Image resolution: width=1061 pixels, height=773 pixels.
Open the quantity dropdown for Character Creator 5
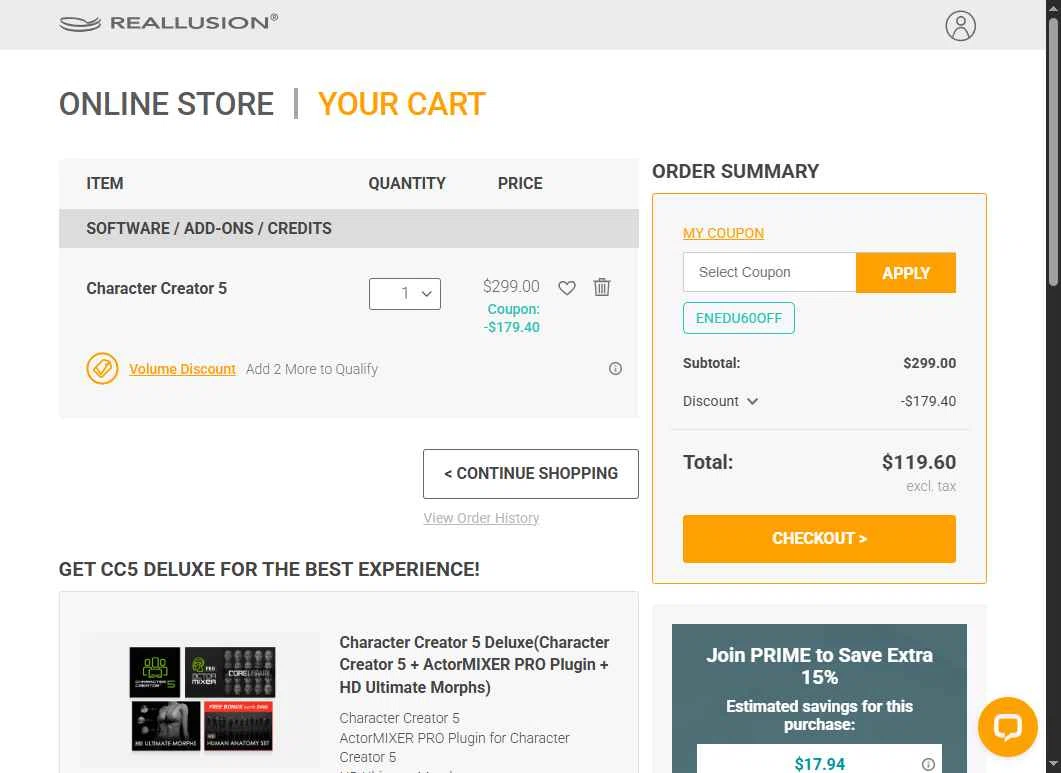coord(405,294)
